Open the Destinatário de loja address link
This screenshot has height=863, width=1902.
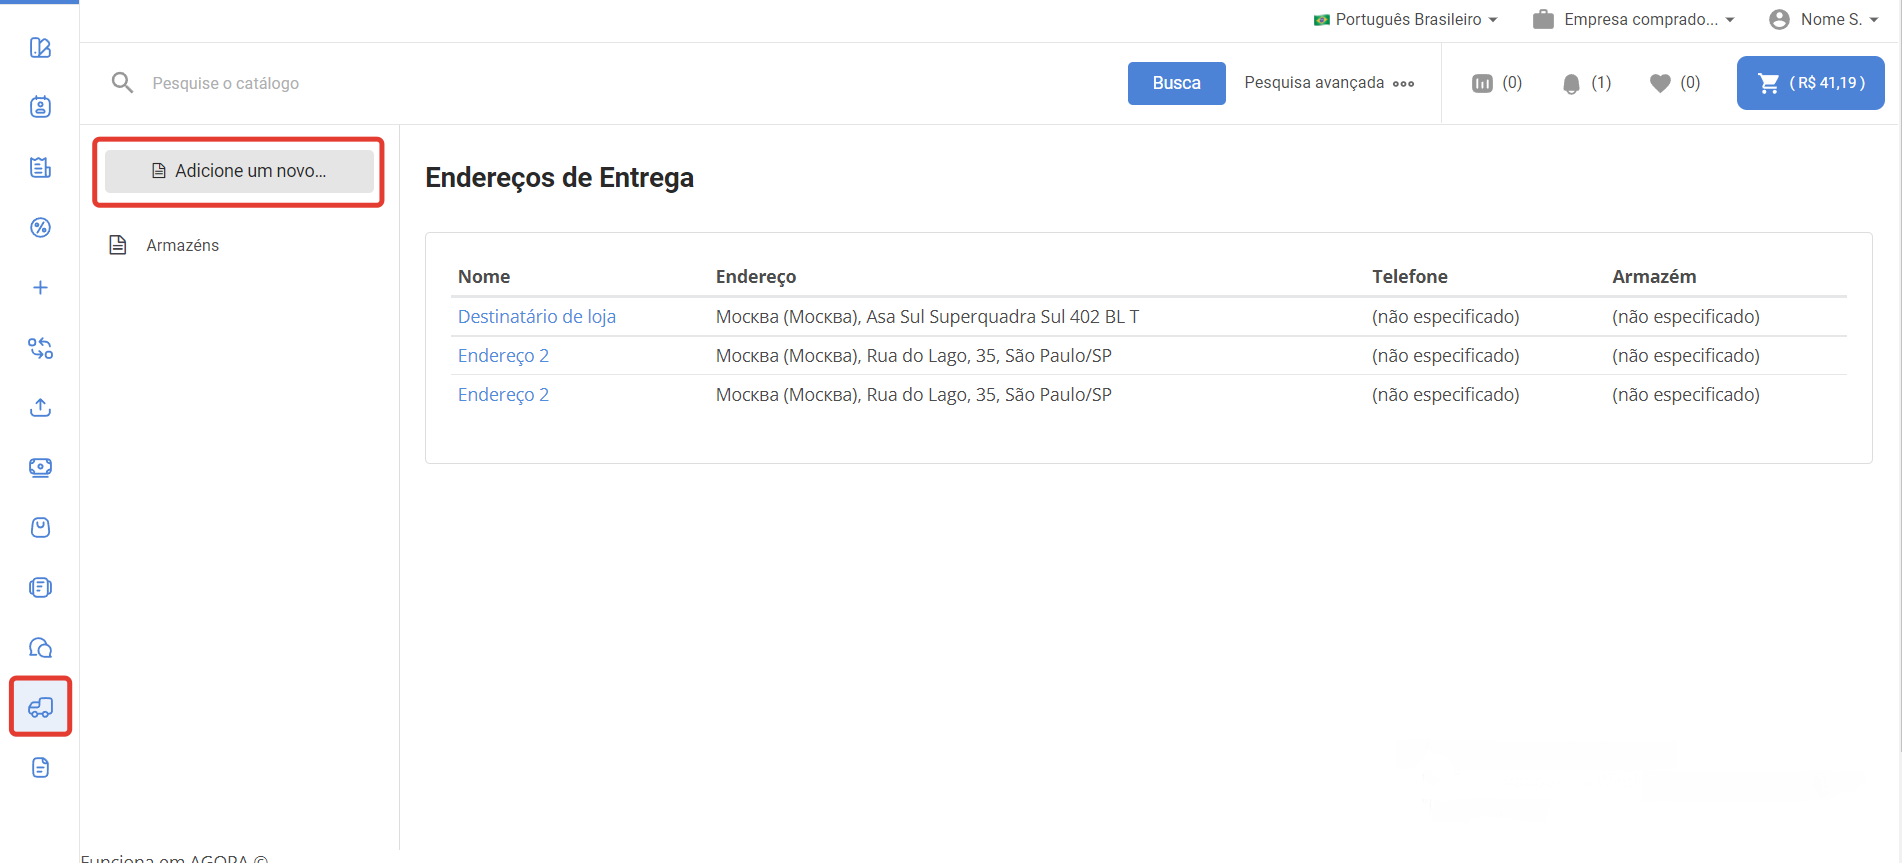click(536, 317)
